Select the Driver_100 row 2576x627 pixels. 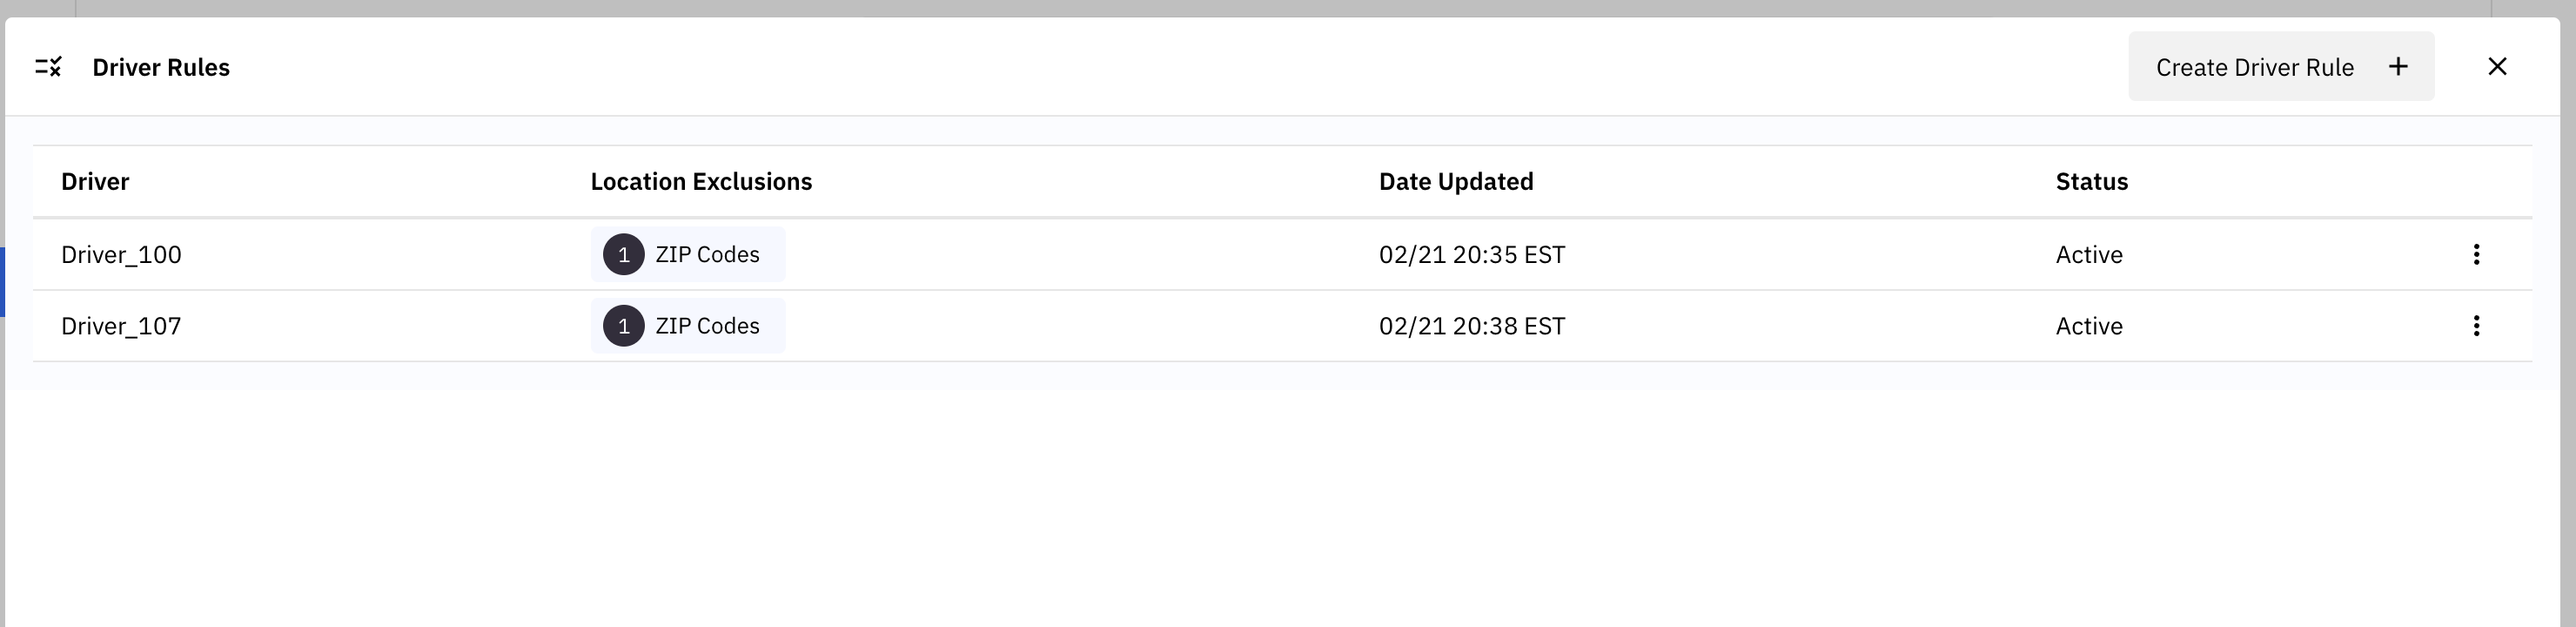click(121, 255)
